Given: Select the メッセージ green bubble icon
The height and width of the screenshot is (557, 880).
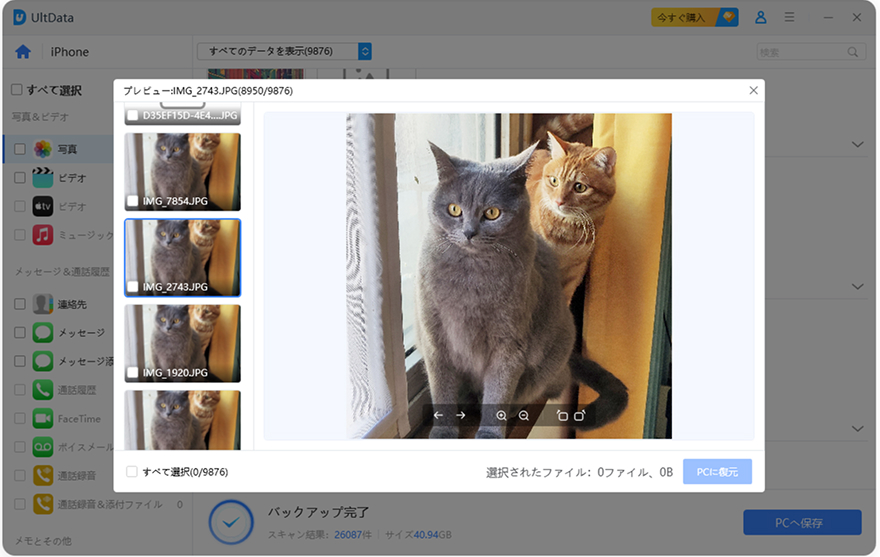Looking at the screenshot, I should 43,332.
